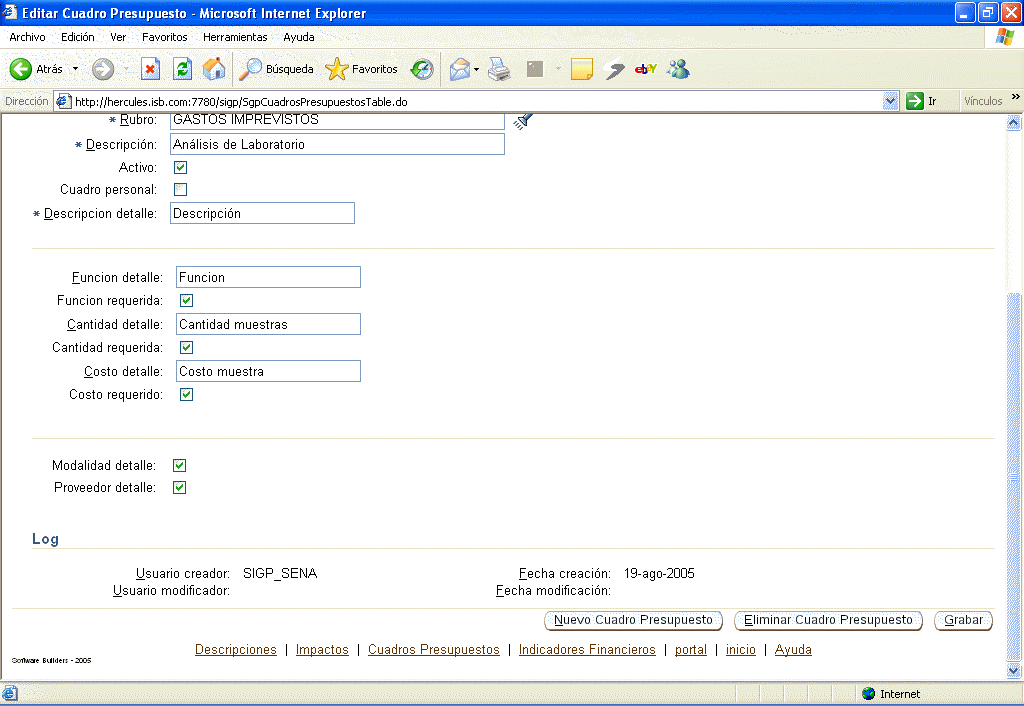Click the scrollbar up arrow
1024x706 pixels.
point(1013,122)
